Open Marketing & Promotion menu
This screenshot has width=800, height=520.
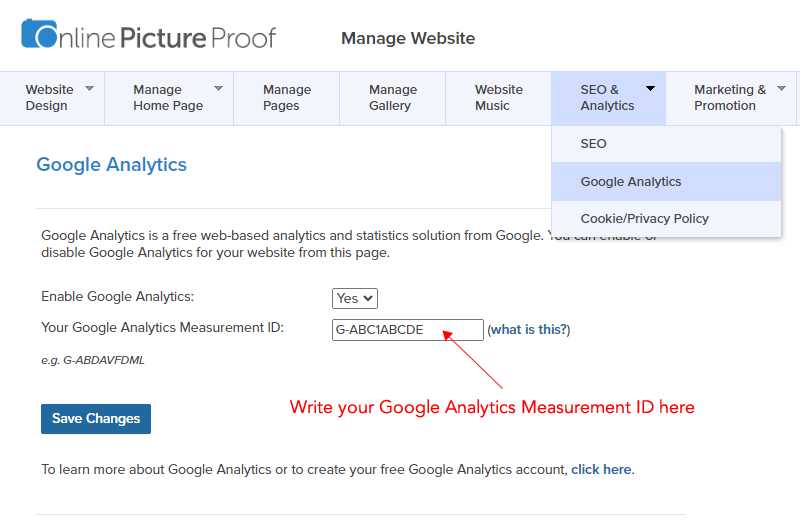(731, 98)
